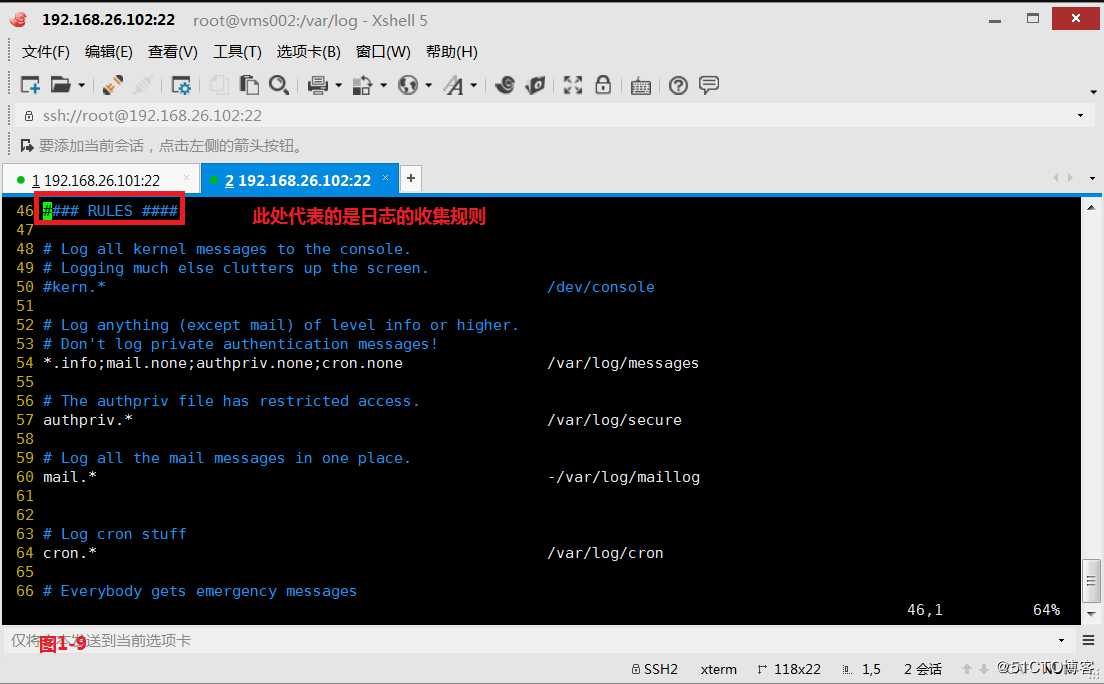The width and height of the screenshot is (1104, 684).
Task: Click the Copy icon
Action: (x=219, y=85)
